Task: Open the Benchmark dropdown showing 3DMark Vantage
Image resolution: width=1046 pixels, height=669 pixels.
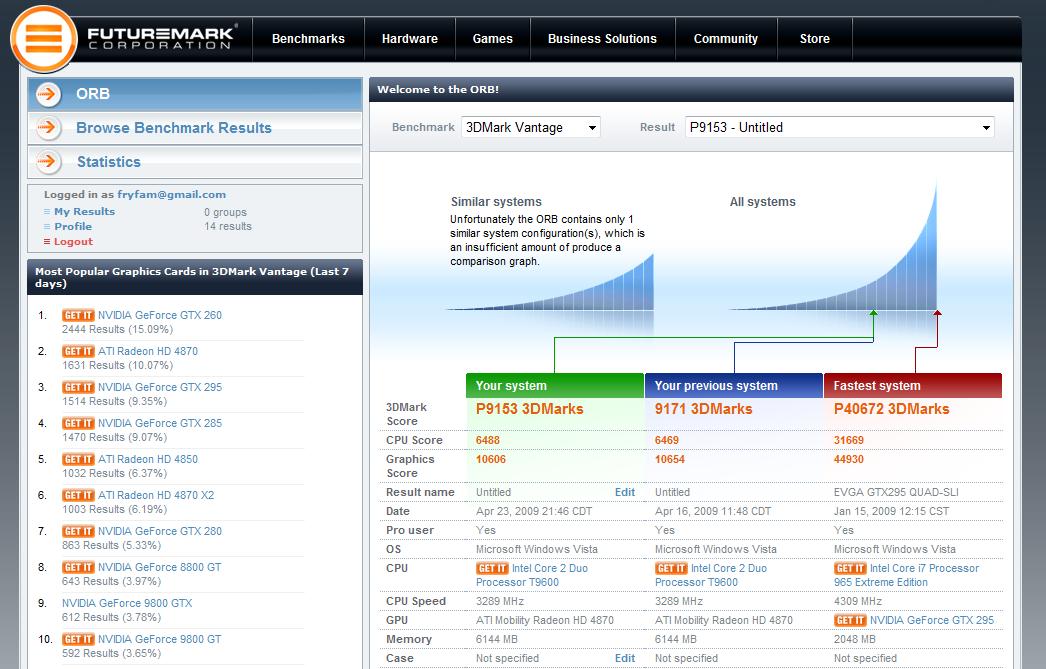Action: 531,127
